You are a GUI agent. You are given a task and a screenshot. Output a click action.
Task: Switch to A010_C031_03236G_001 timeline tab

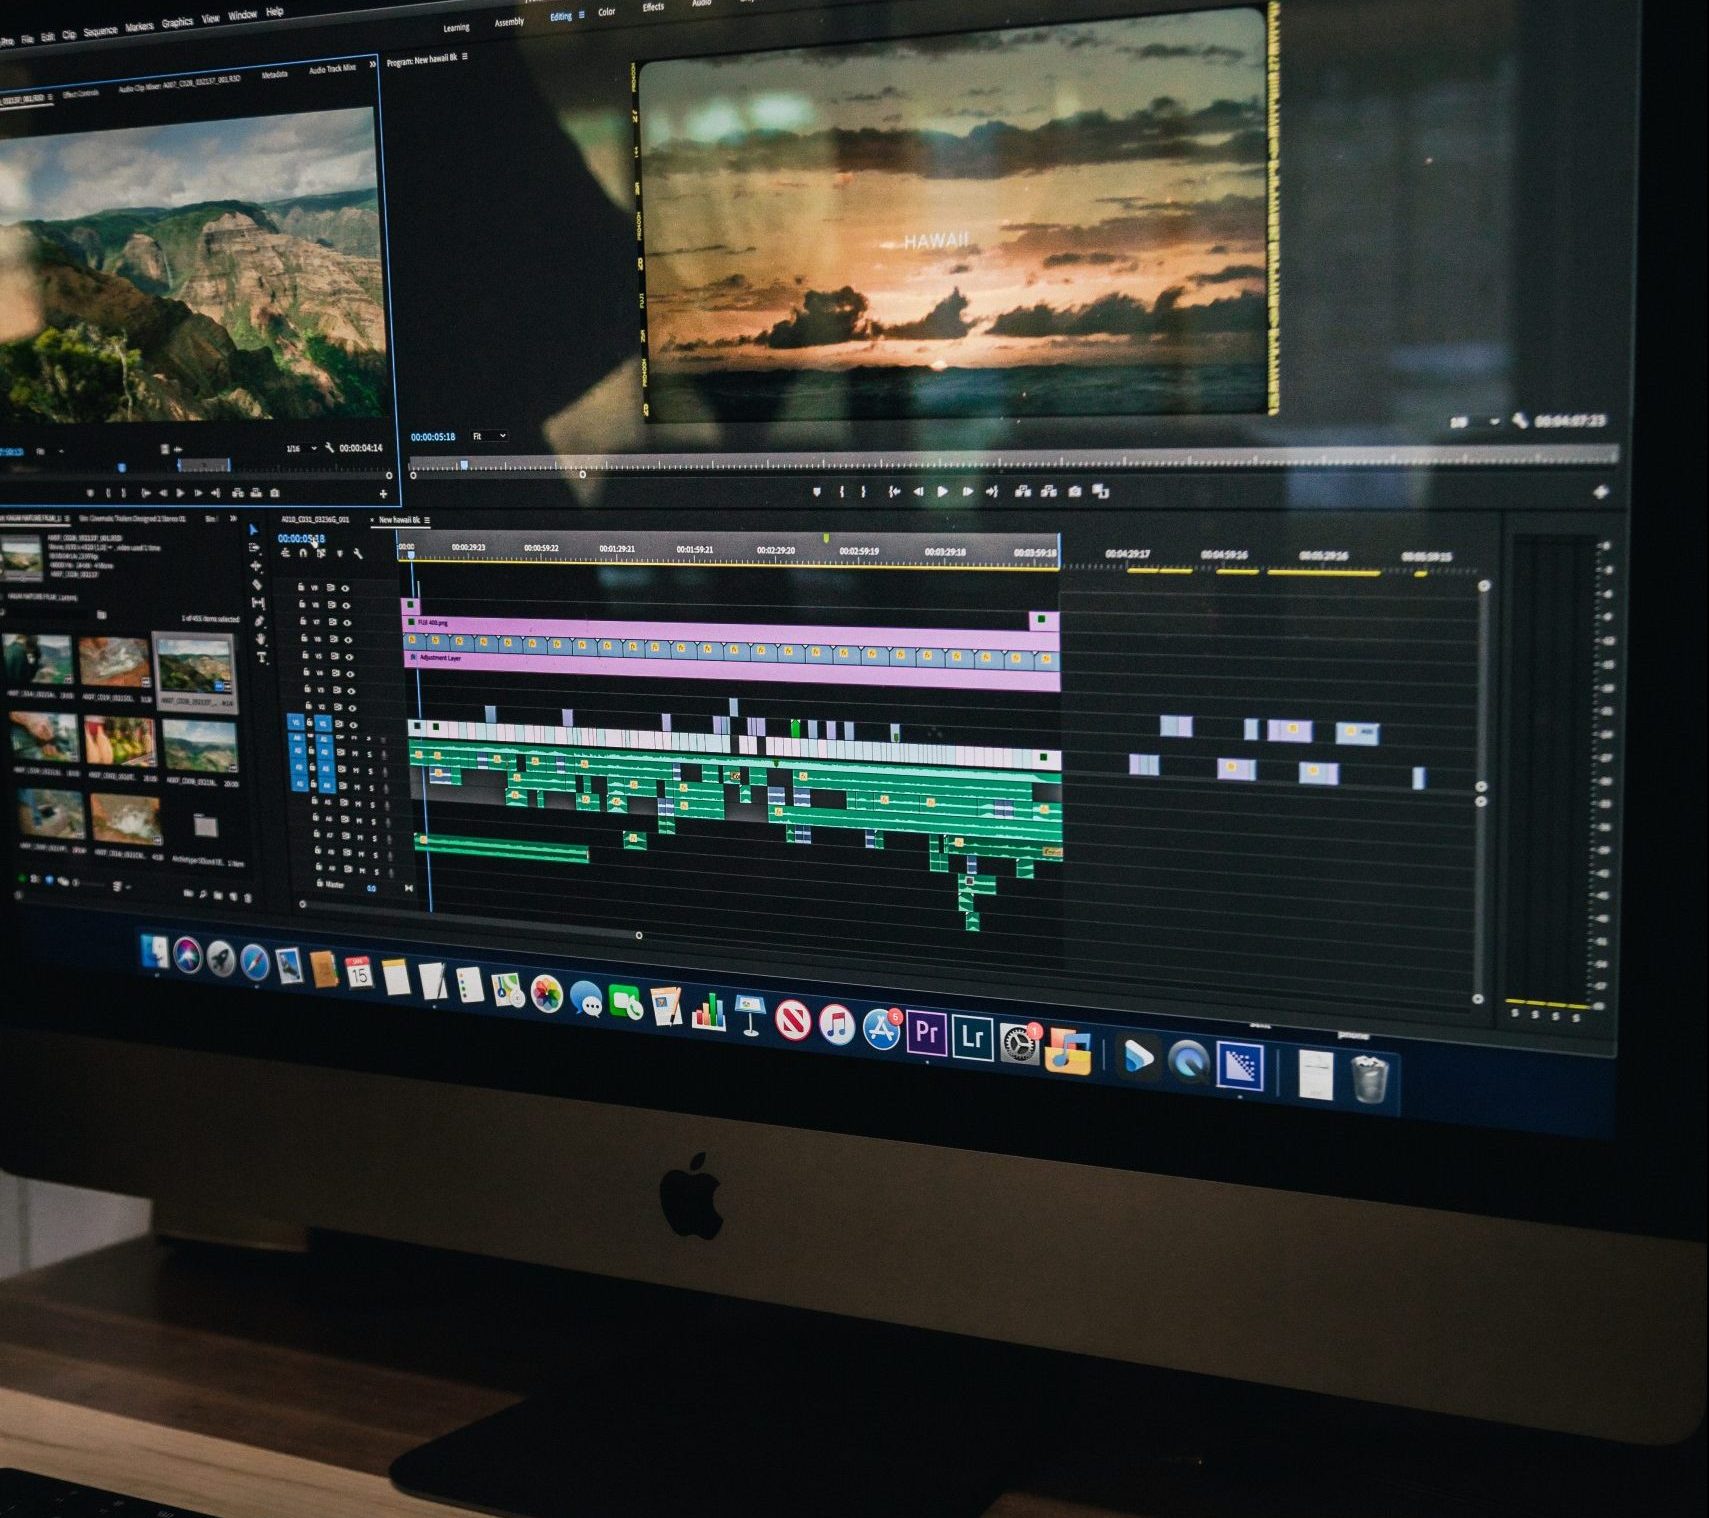(316, 520)
